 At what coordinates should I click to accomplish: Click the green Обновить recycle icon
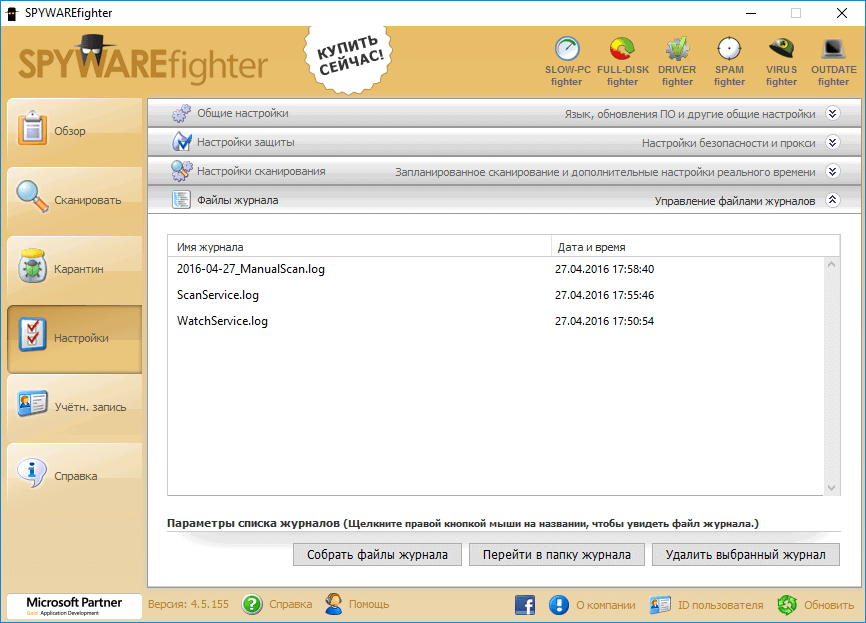pyautogui.click(x=787, y=605)
